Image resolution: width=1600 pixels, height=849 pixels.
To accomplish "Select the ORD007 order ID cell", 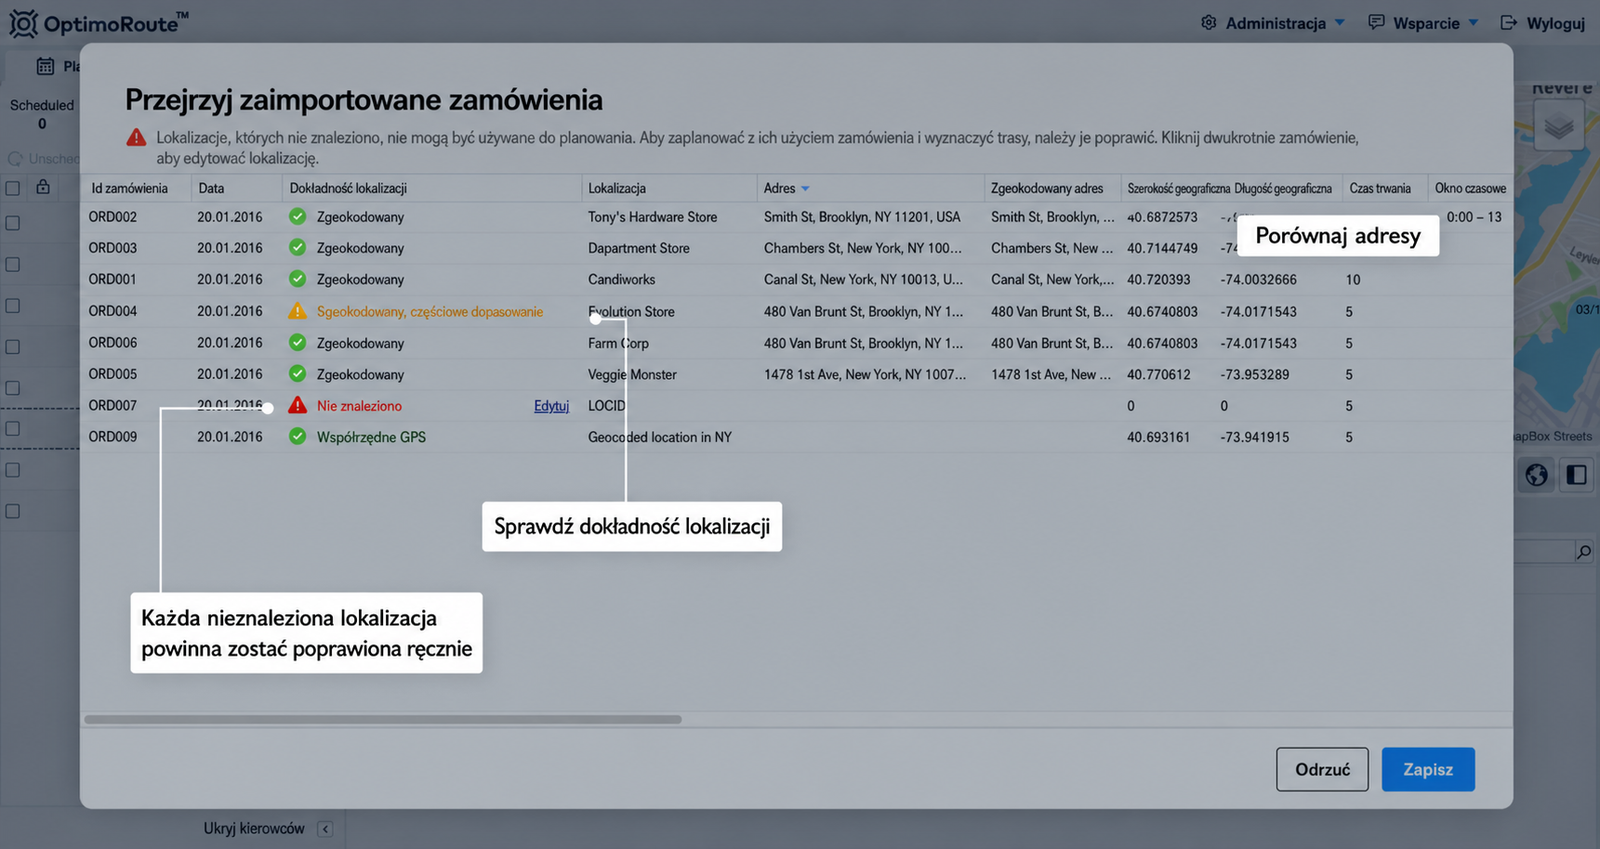I will (x=113, y=405).
